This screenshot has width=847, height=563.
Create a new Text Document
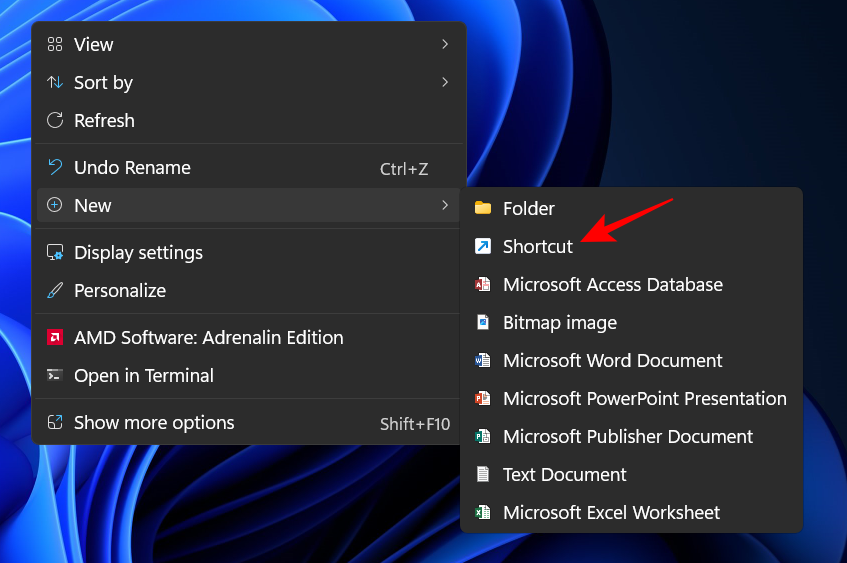(x=564, y=474)
